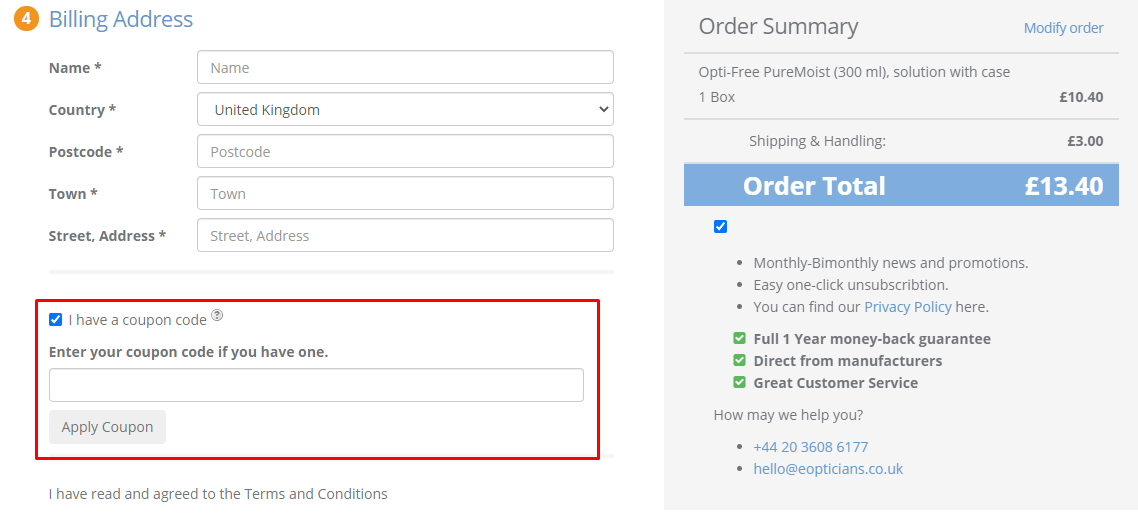Open the Country dropdown showing United Kingdom
The width and height of the screenshot is (1138, 513).
[x=405, y=110]
